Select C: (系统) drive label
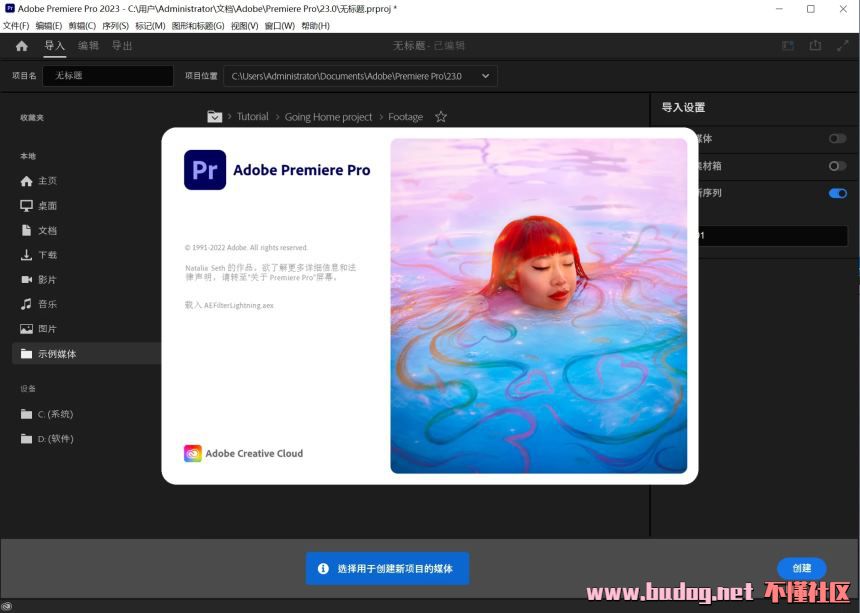This screenshot has width=860, height=613. pos(55,414)
